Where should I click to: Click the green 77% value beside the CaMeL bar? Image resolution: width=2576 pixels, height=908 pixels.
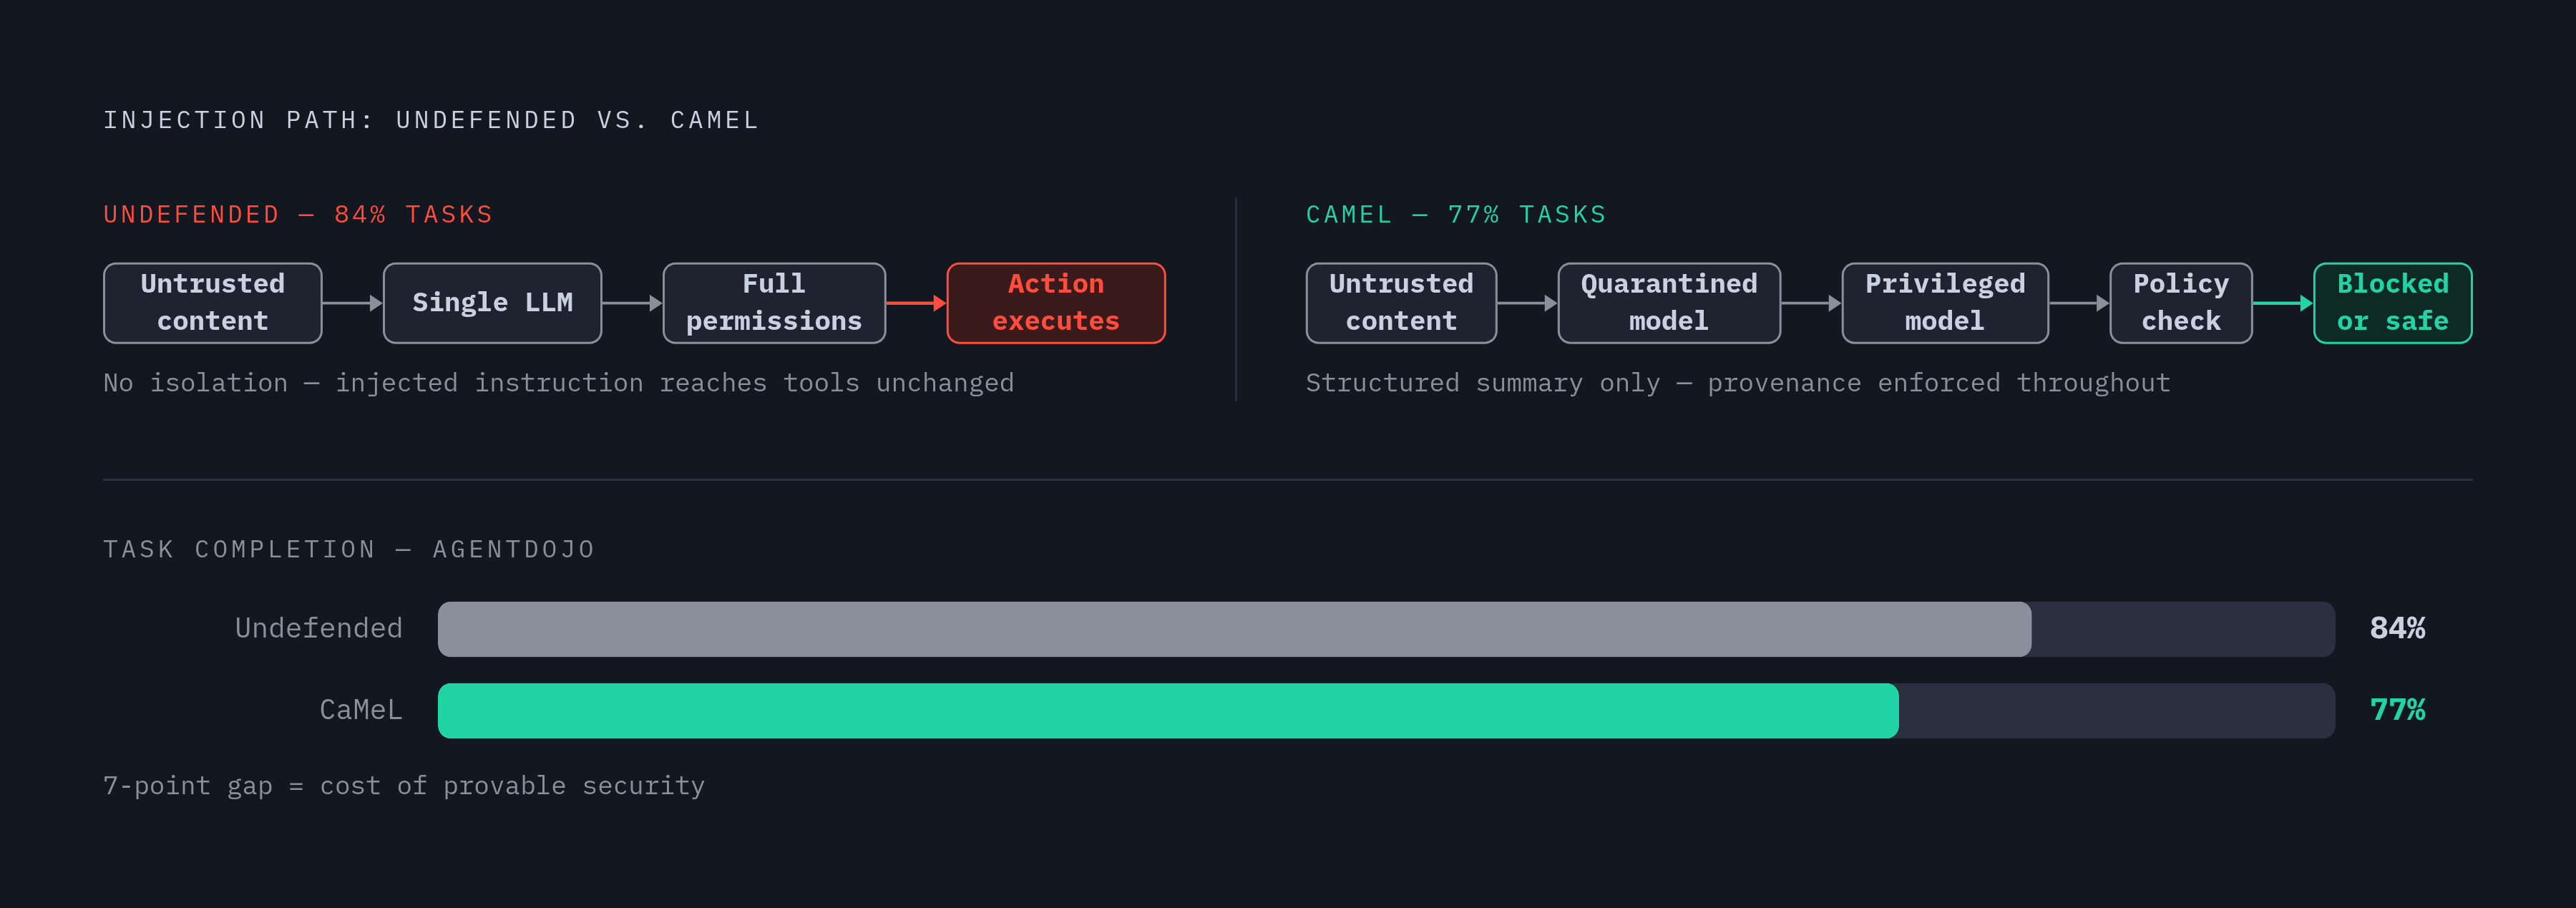coord(2397,710)
